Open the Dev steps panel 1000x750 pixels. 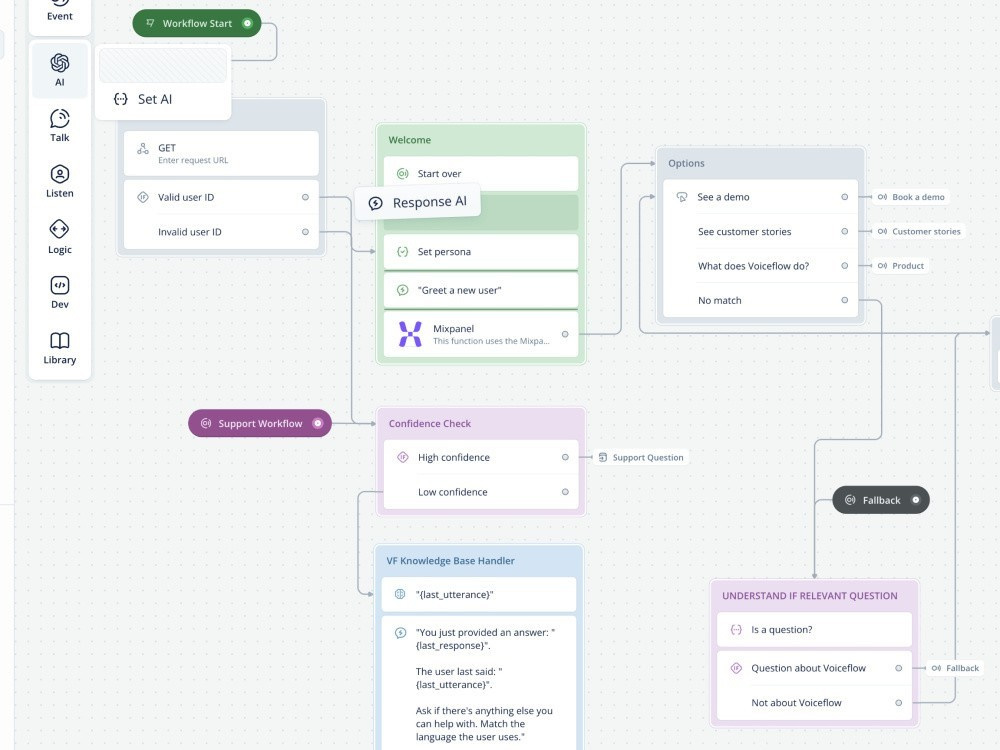[x=59, y=292]
